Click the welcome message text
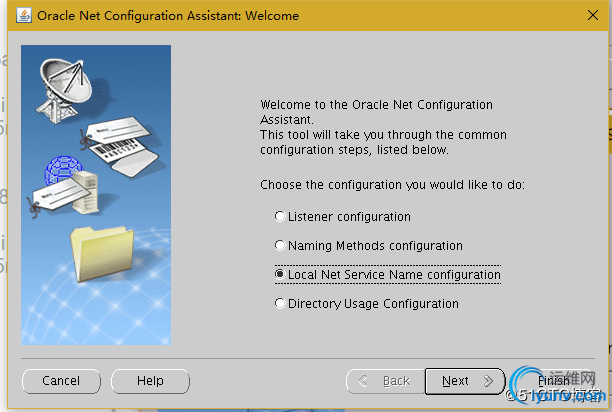Viewport: 612px width, 412px height. (x=383, y=127)
